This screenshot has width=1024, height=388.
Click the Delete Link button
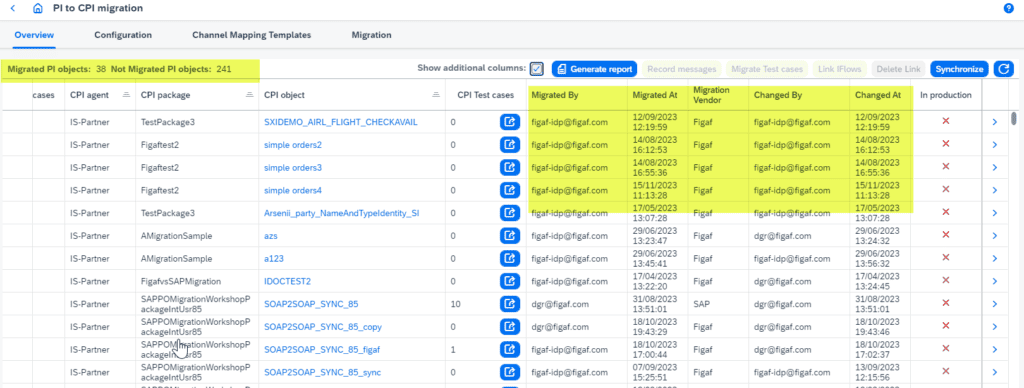point(899,69)
